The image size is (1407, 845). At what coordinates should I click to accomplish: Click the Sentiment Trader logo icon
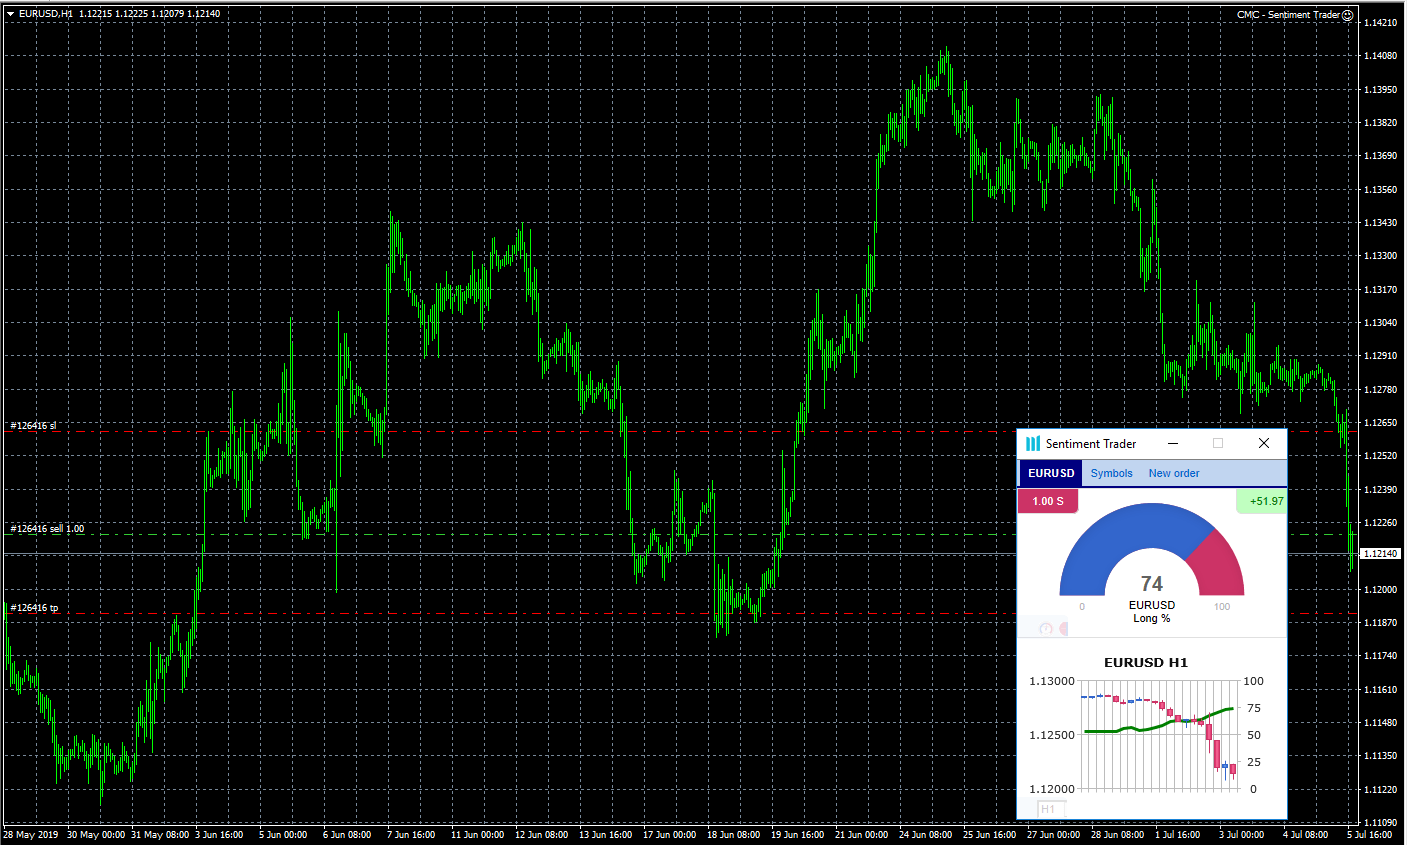click(1032, 443)
